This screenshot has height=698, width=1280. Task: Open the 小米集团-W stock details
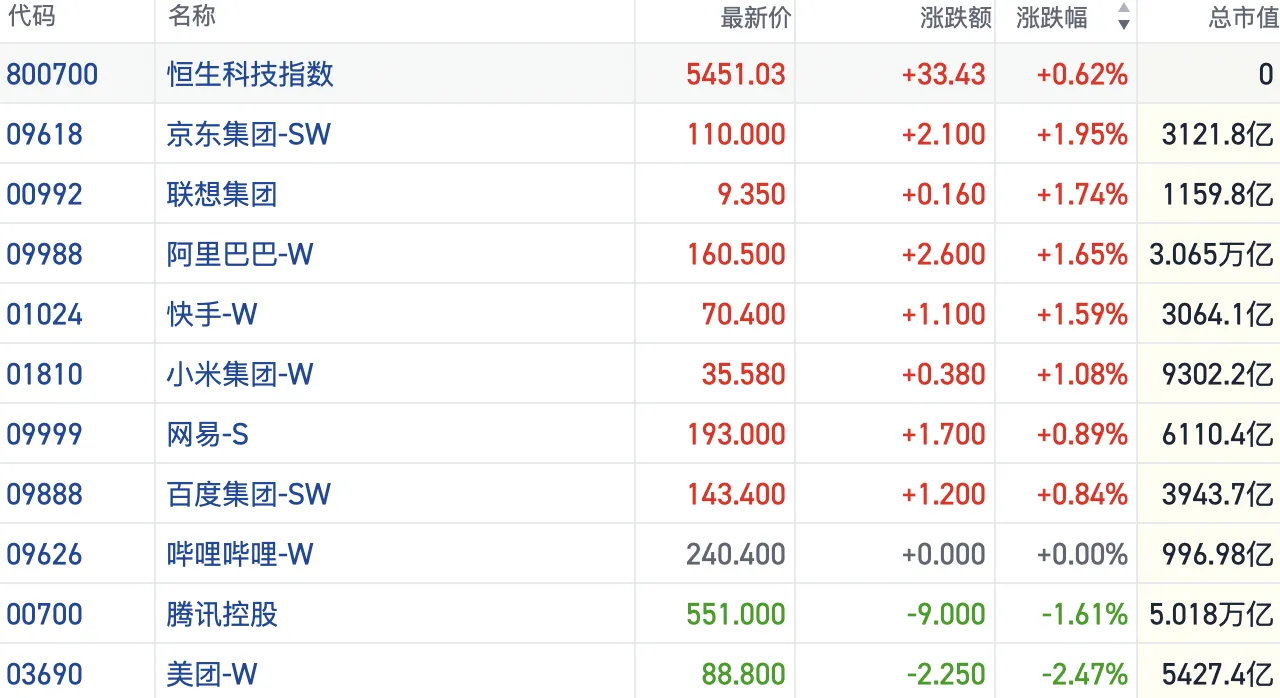point(240,374)
